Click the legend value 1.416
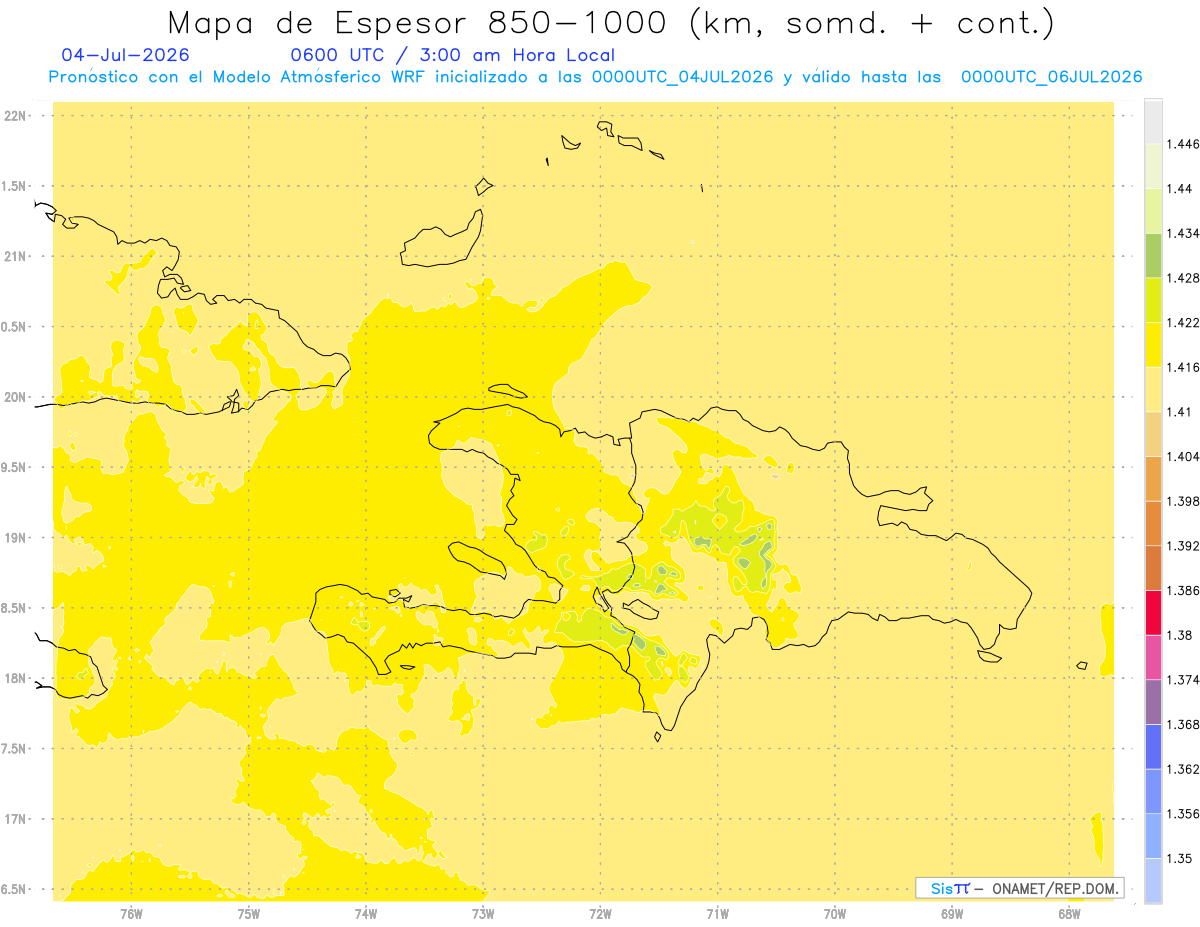 [1182, 367]
